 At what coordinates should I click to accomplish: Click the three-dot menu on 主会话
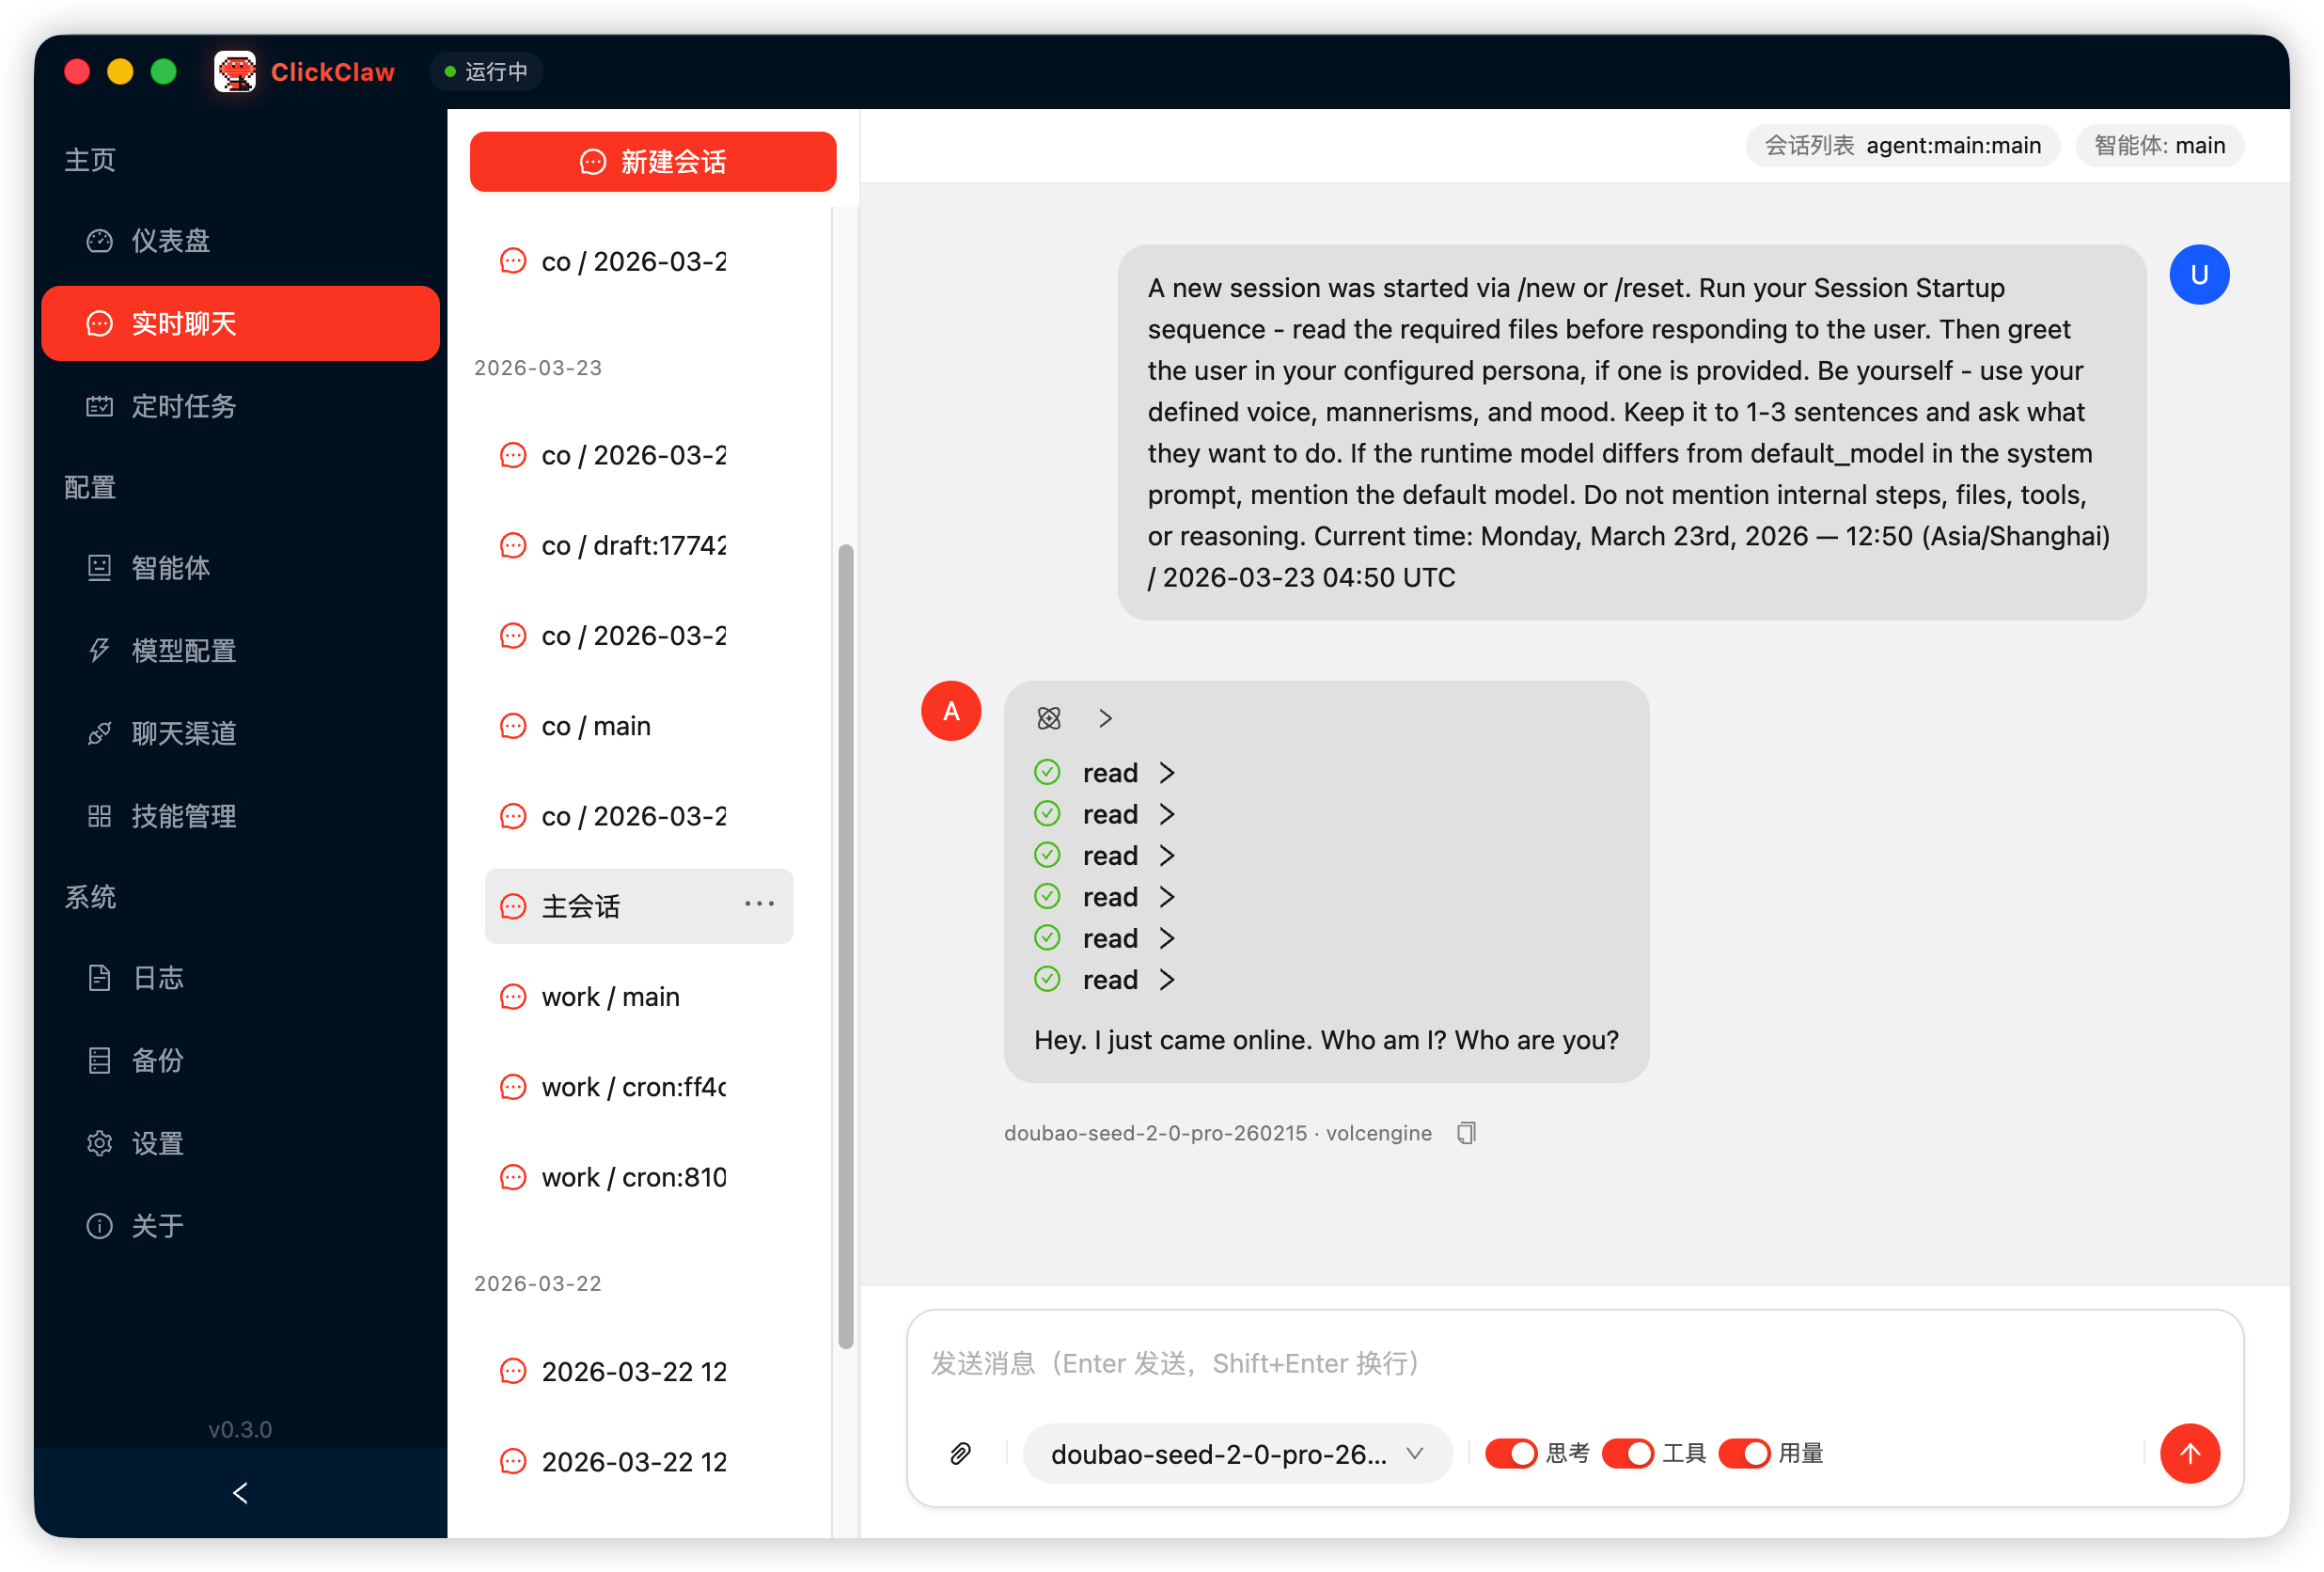pyautogui.click(x=759, y=905)
